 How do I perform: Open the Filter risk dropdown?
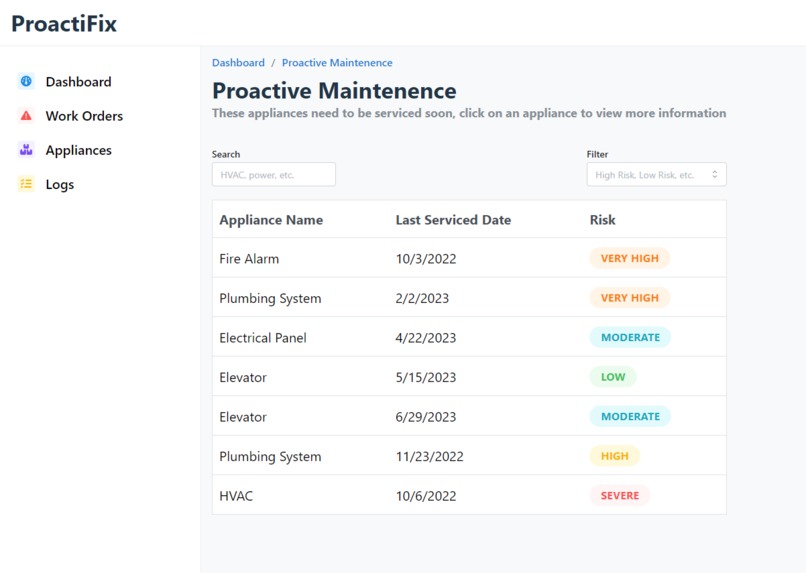pyautogui.click(x=656, y=175)
